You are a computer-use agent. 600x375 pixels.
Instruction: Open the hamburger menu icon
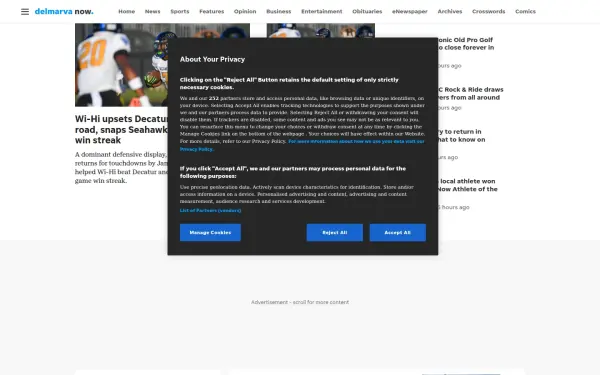[25, 11]
